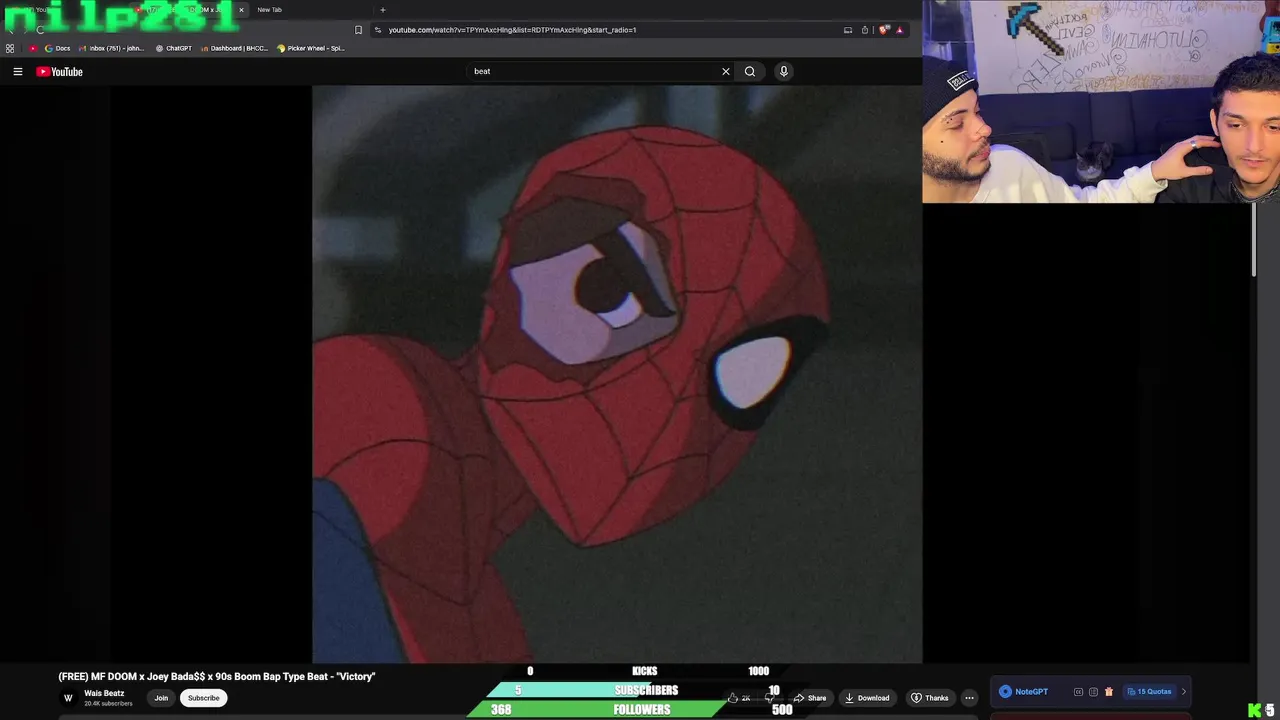The width and height of the screenshot is (1280, 720).
Task: Open the Wais Beatz channel name link
Action: (104, 693)
